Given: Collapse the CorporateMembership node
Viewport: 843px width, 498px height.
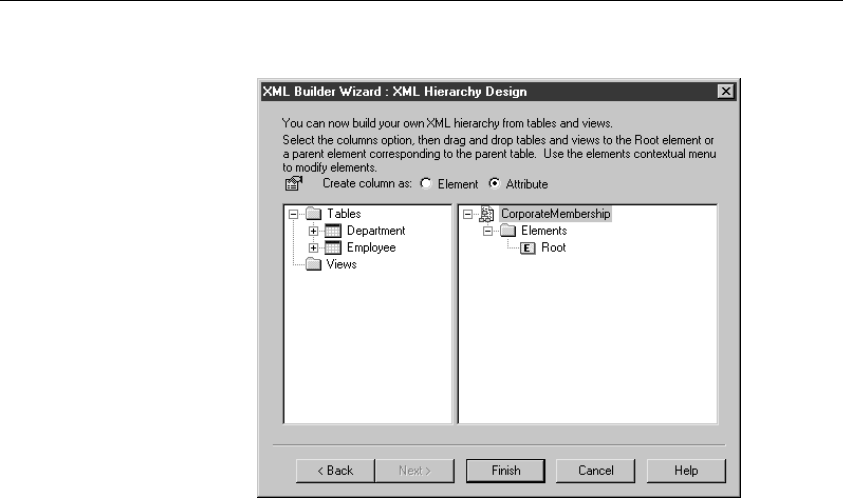Looking at the screenshot, I should (468, 214).
